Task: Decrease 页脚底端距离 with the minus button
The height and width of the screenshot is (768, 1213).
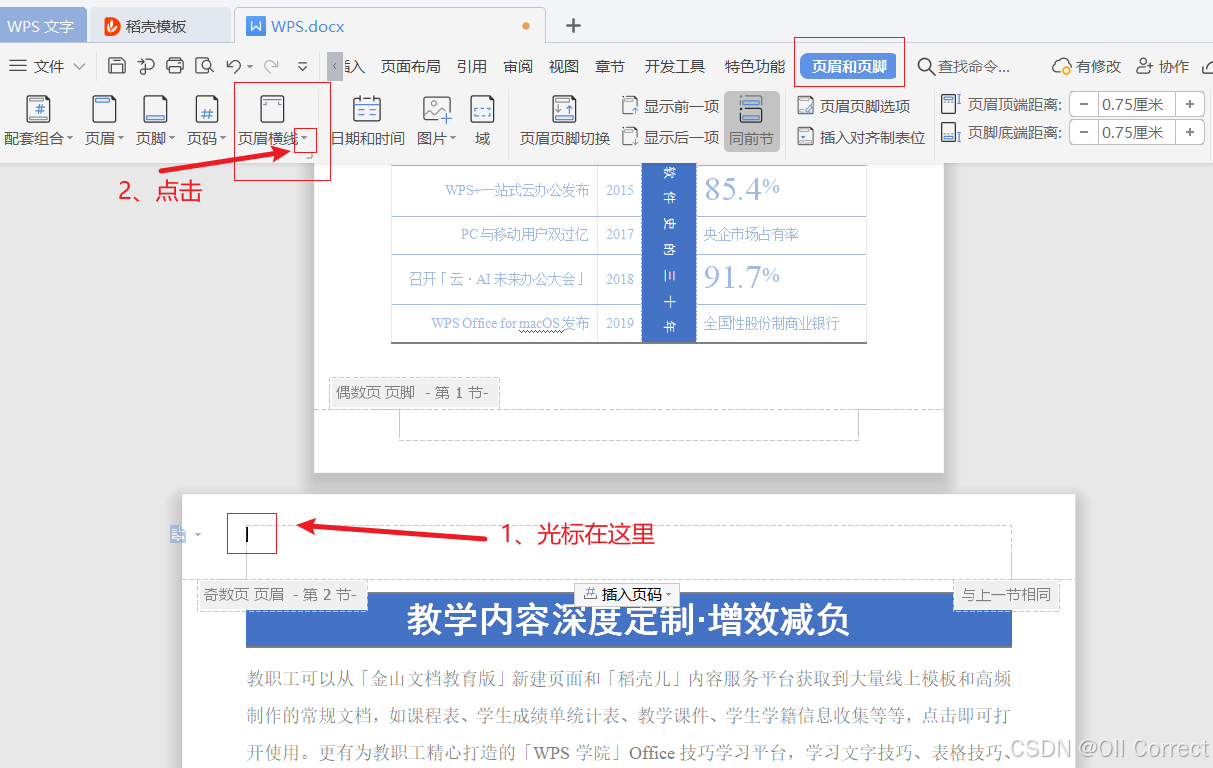Action: [1083, 132]
